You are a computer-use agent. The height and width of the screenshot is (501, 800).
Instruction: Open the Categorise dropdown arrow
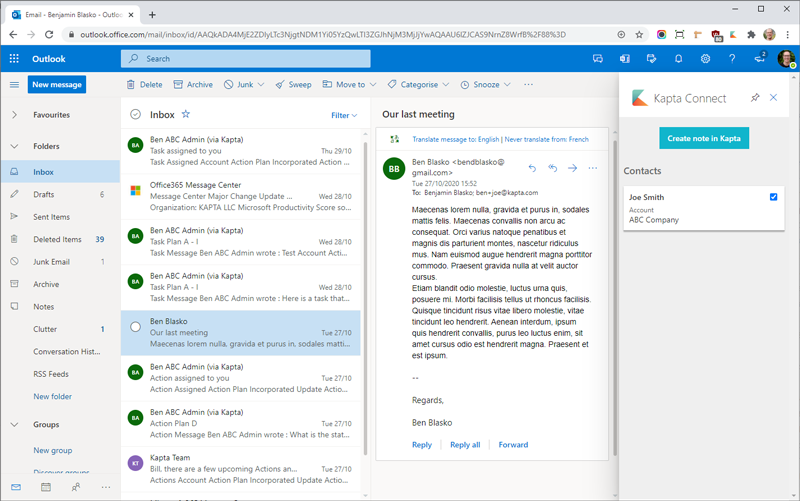[x=445, y=85]
